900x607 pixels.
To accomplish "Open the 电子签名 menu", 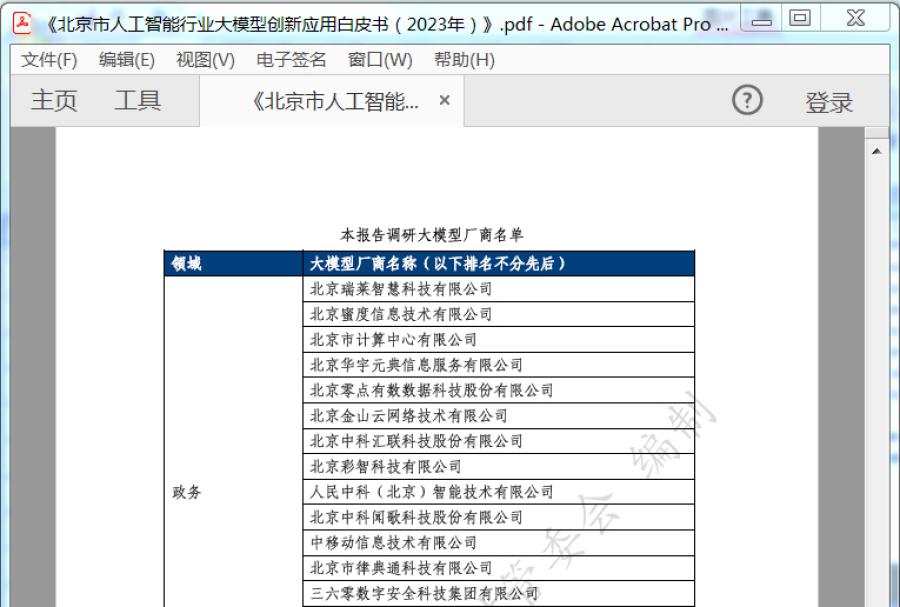I will pyautogui.click(x=291, y=60).
